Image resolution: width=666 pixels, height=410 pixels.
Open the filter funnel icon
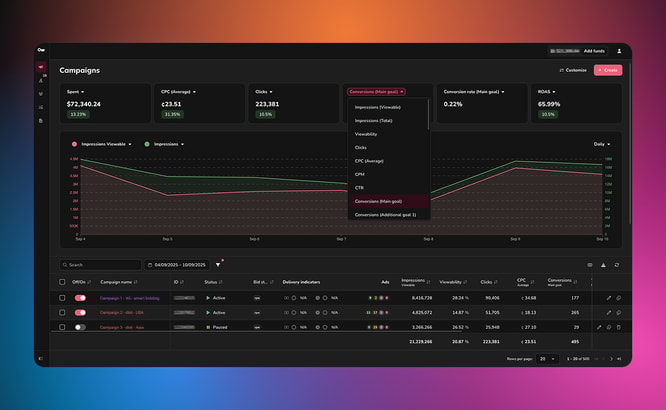coord(218,265)
